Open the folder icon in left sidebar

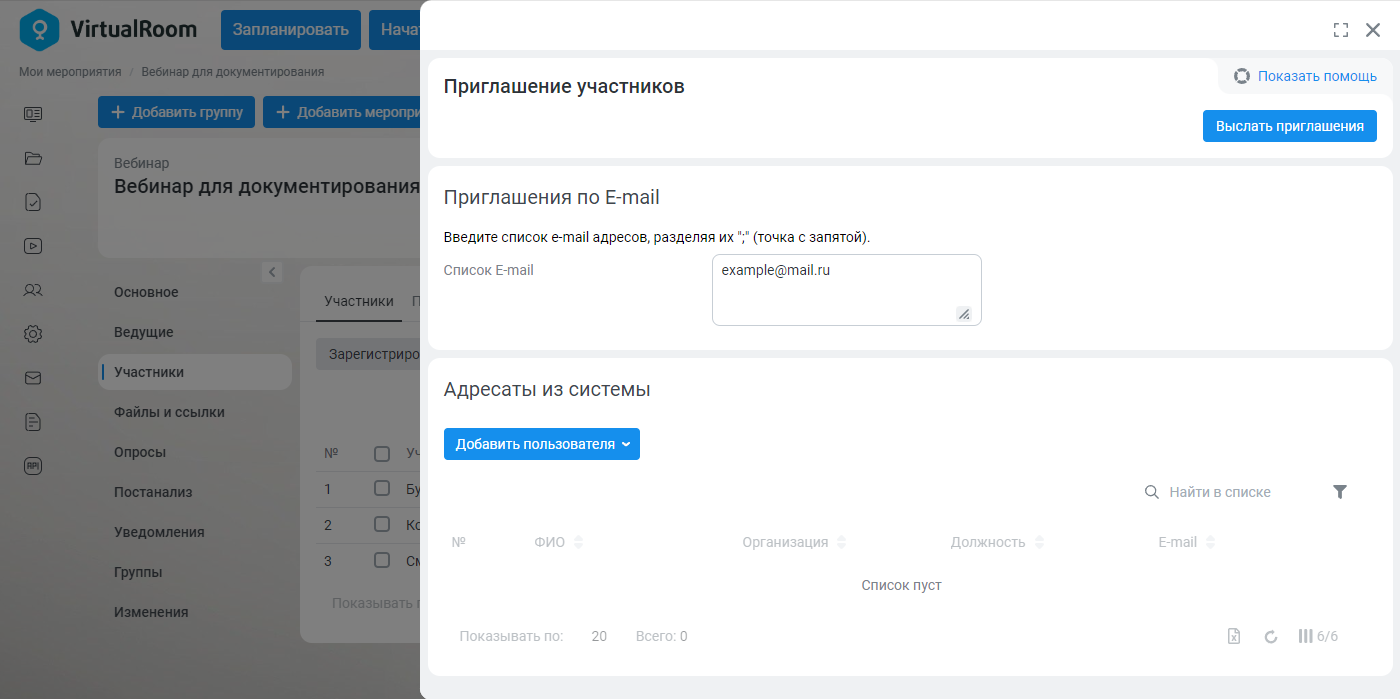(x=33, y=158)
